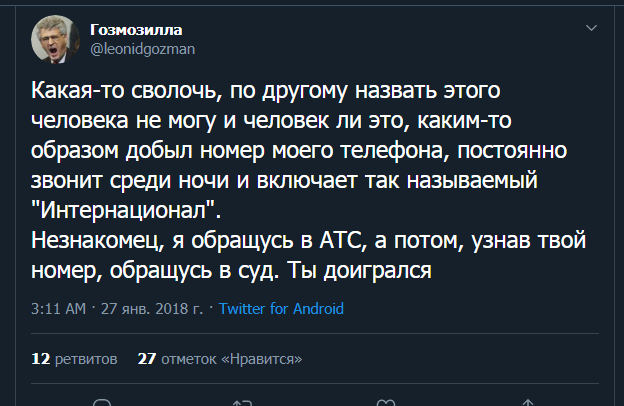624x406 pixels.
Task: Click the 3:11 AM timestamp
Action: pyautogui.click(x=59, y=308)
